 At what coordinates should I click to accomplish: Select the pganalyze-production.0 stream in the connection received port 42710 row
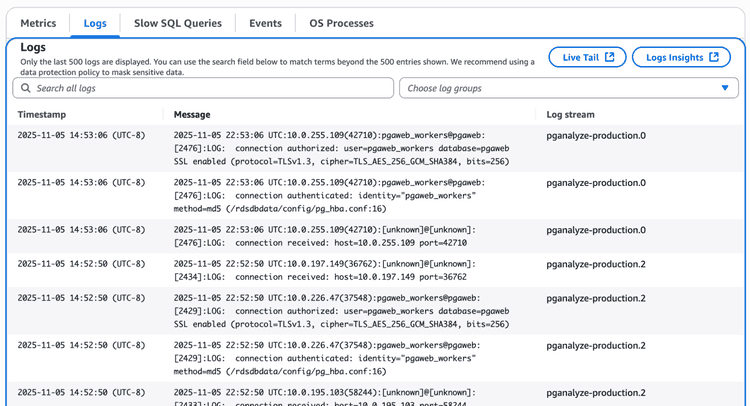[596, 230]
